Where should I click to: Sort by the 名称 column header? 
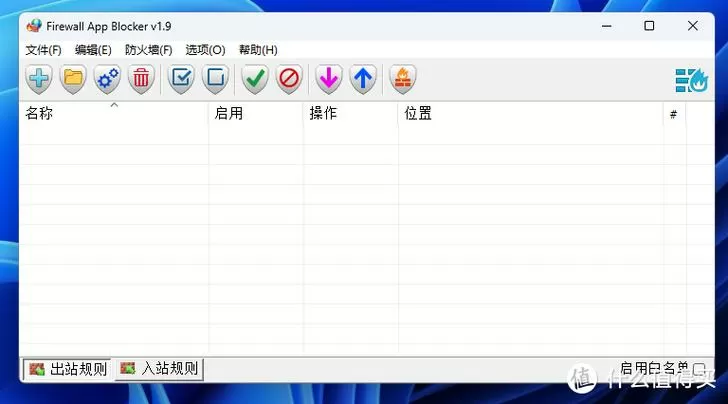tap(114, 113)
